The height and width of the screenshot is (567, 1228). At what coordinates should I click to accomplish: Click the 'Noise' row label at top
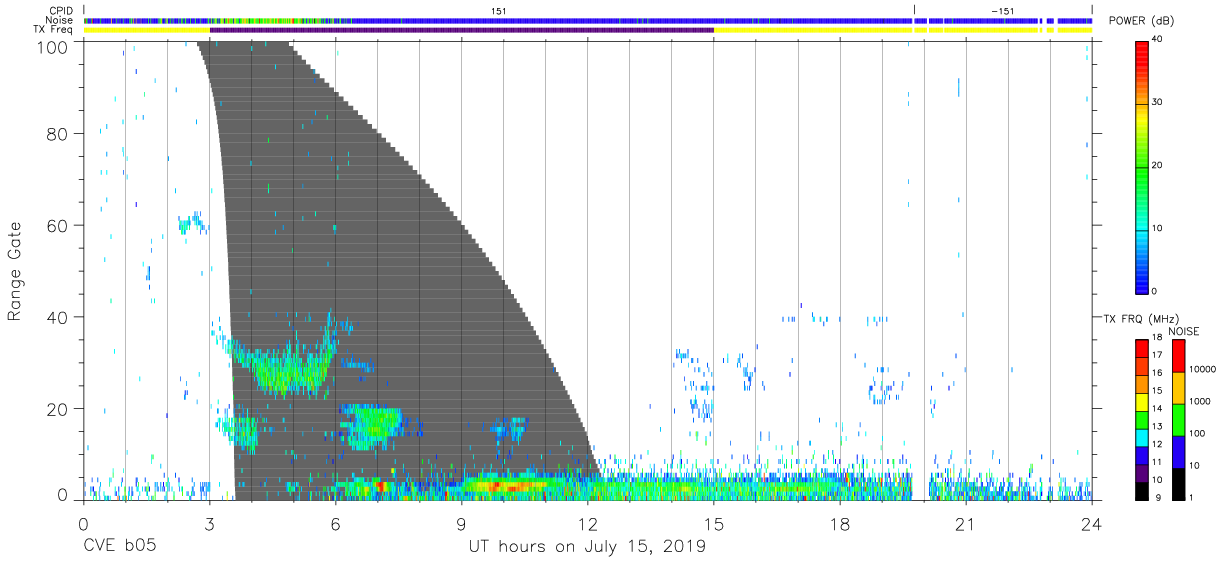pos(61,20)
